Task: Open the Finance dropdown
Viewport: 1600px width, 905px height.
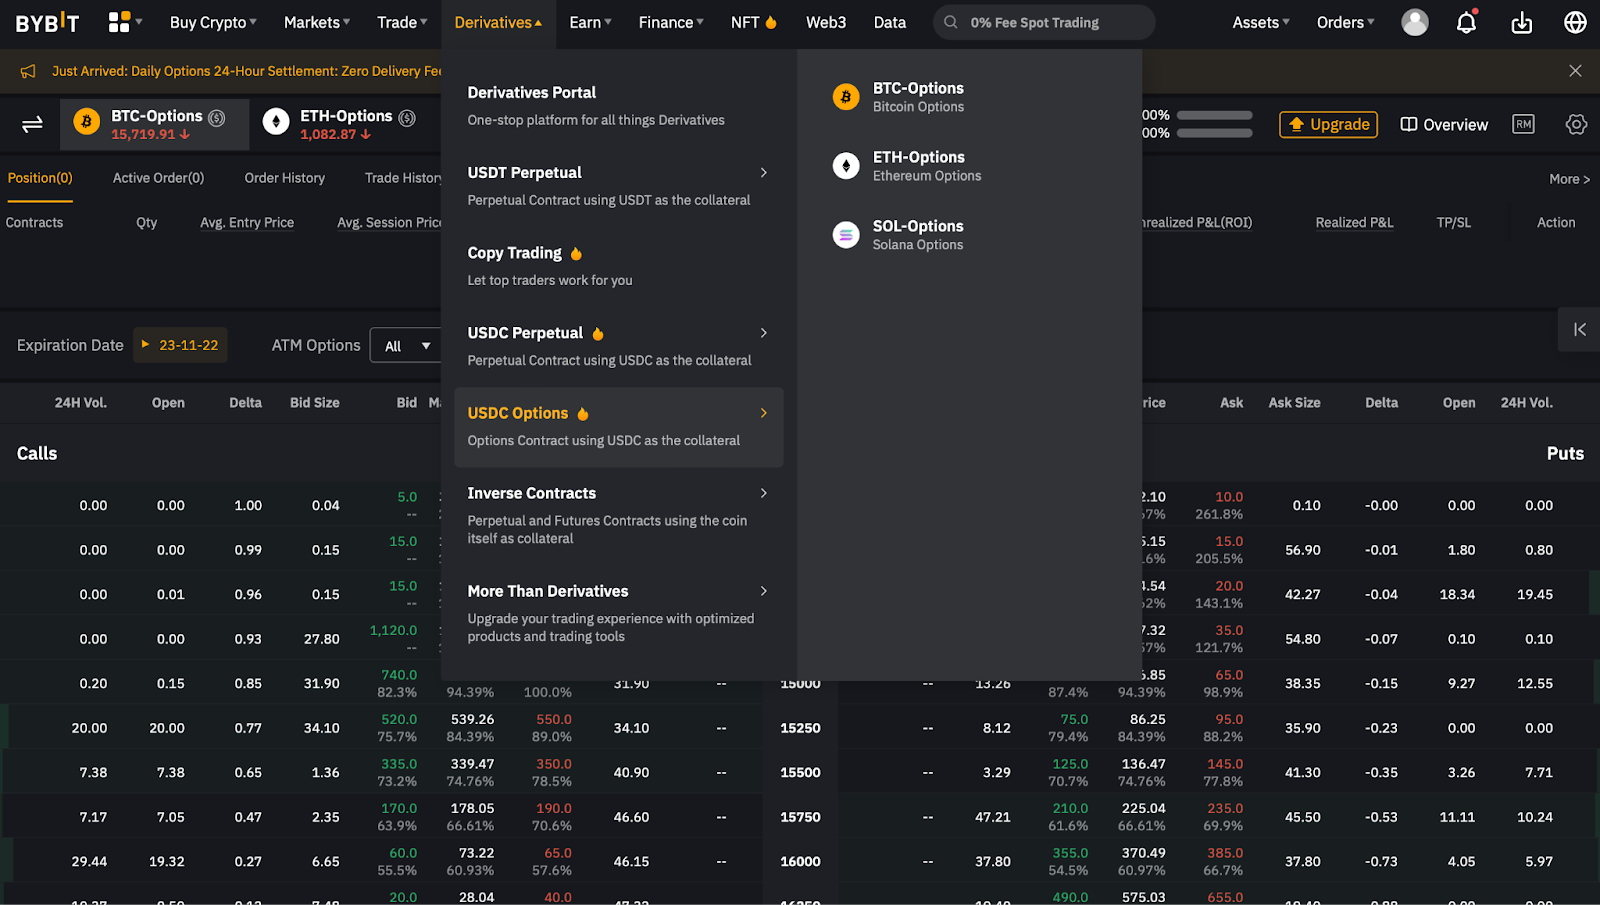Action: pyautogui.click(x=671, y=22)
